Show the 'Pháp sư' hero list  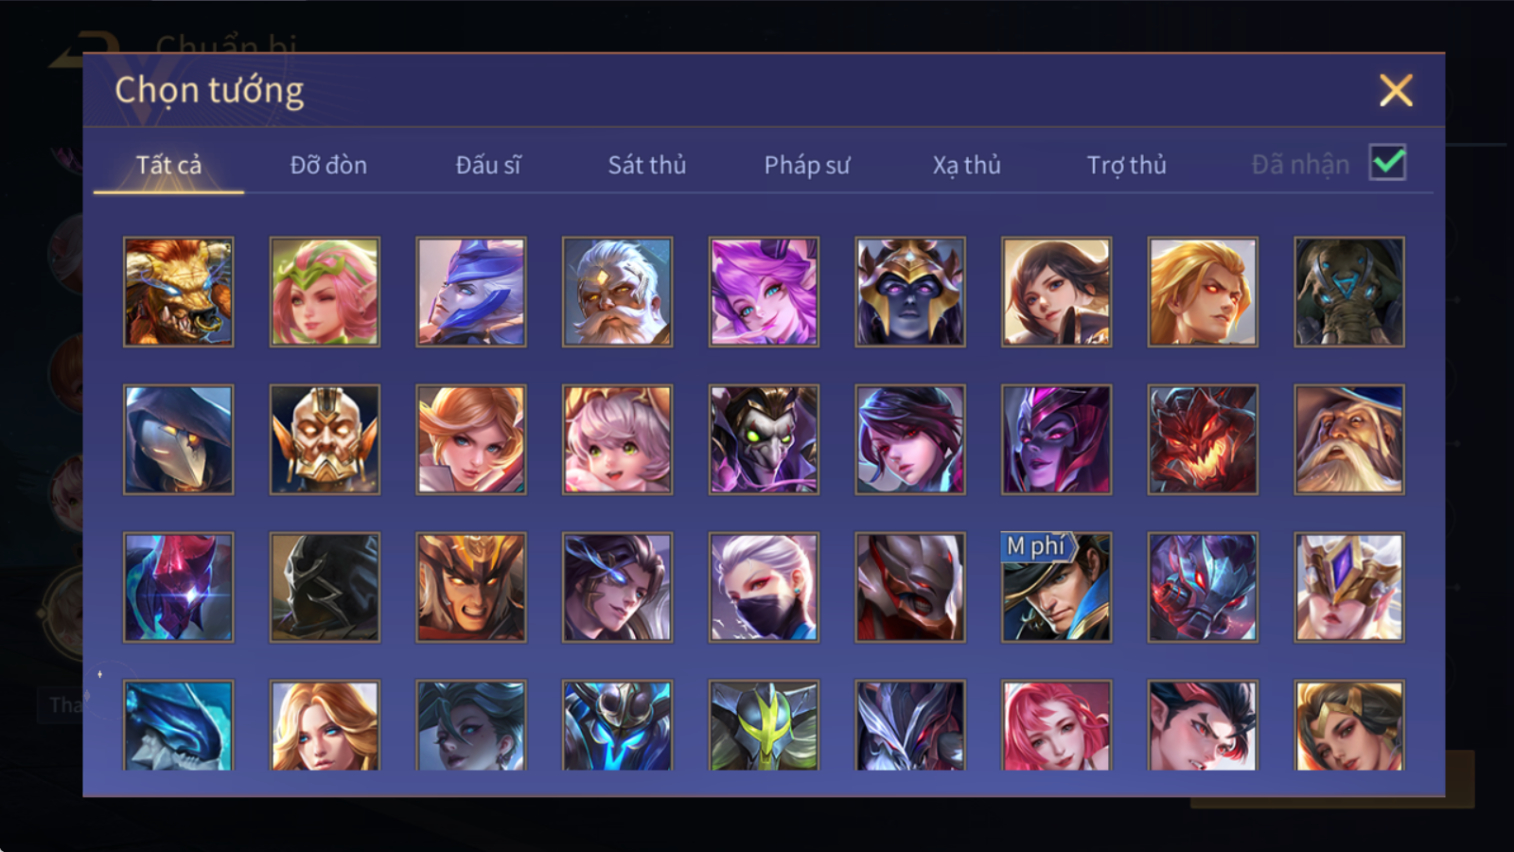[x=807, y=165]
